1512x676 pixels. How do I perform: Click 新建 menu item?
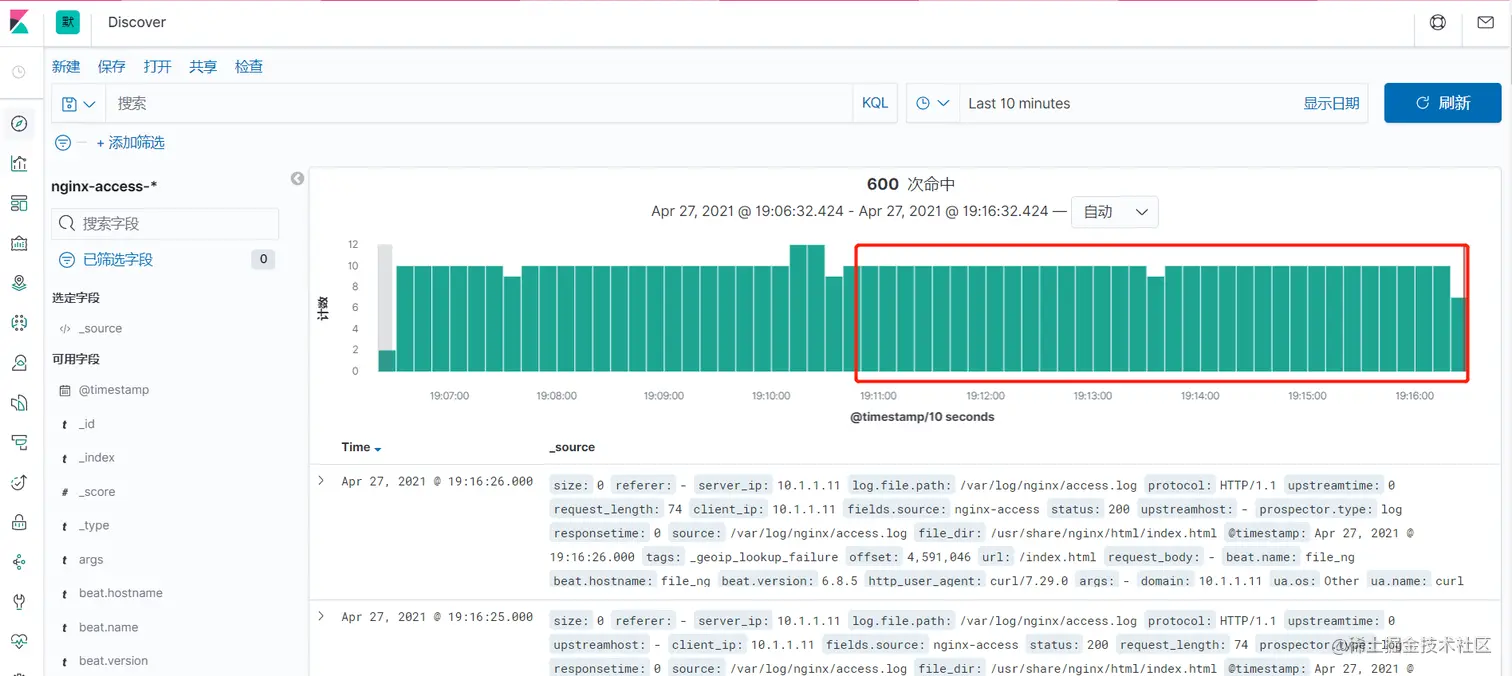(x=66, y=66)
